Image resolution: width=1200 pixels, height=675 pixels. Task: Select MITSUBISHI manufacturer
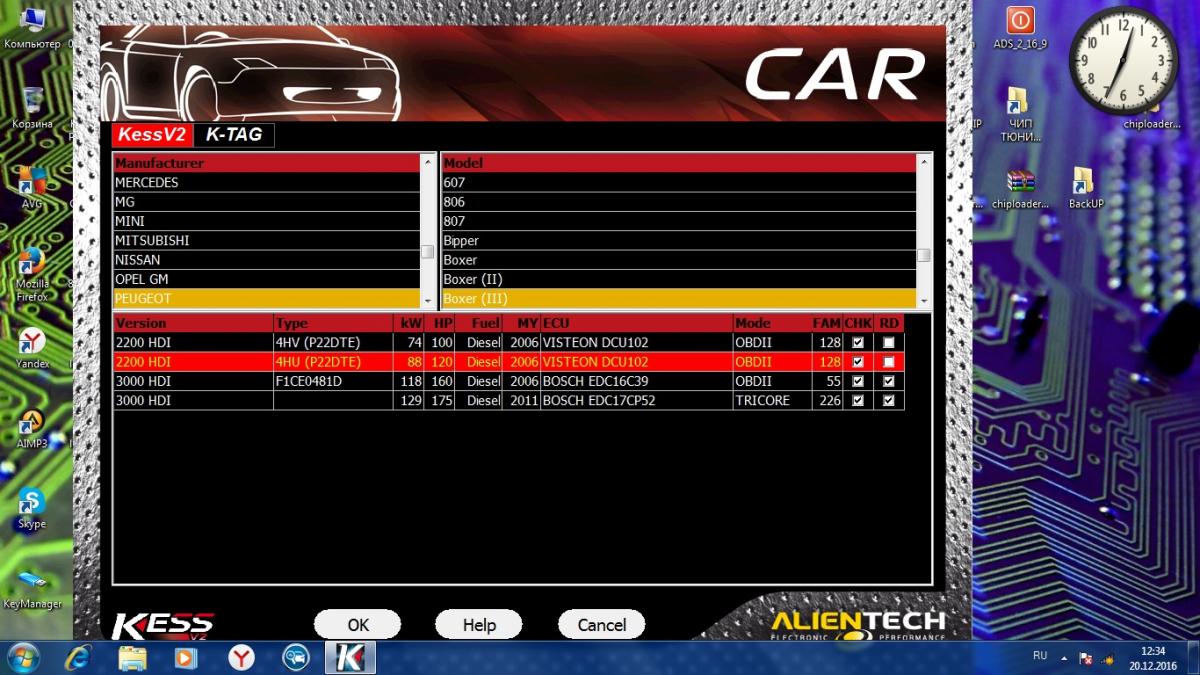pos(267,241)
